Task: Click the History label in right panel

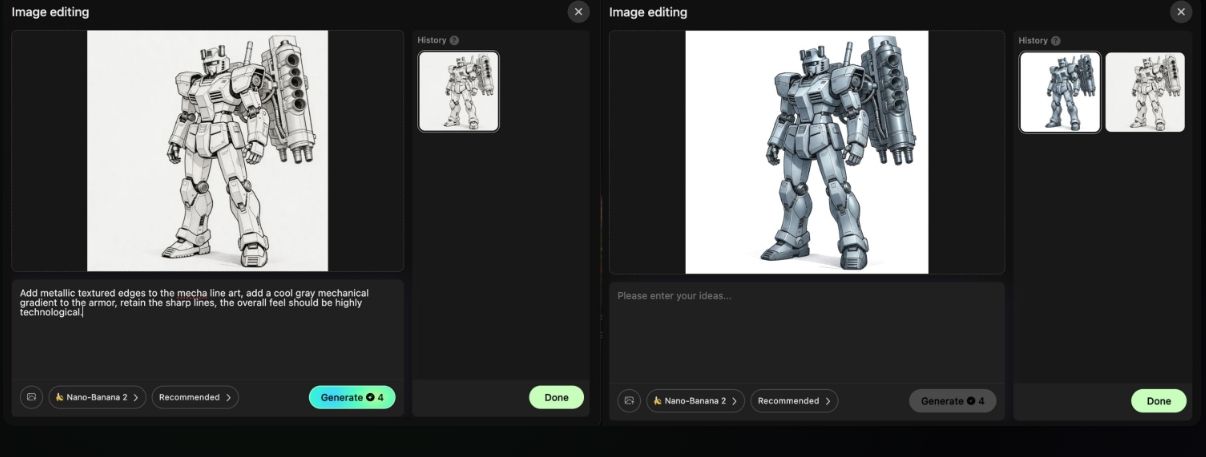Action: pos(1033,41)
